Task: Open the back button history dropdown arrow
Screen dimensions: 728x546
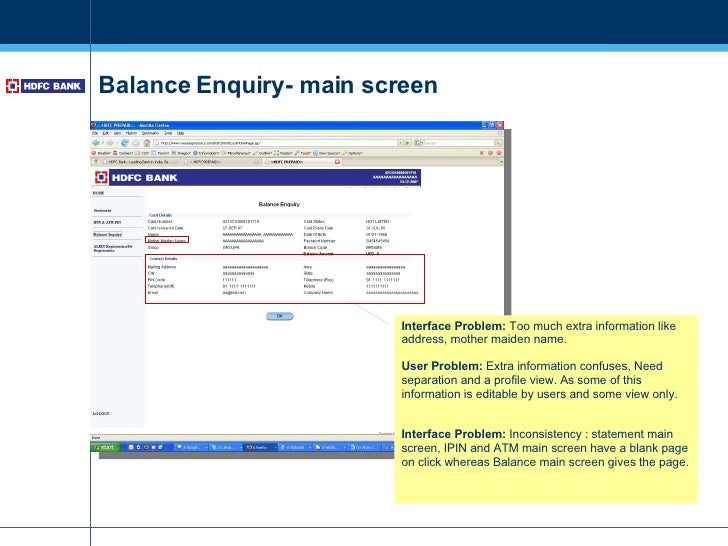Action: click(103, 143)
